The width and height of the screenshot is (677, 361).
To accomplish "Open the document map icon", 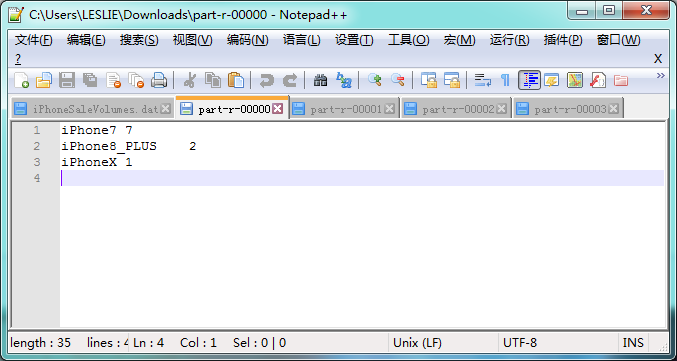I will coord(575,80).
